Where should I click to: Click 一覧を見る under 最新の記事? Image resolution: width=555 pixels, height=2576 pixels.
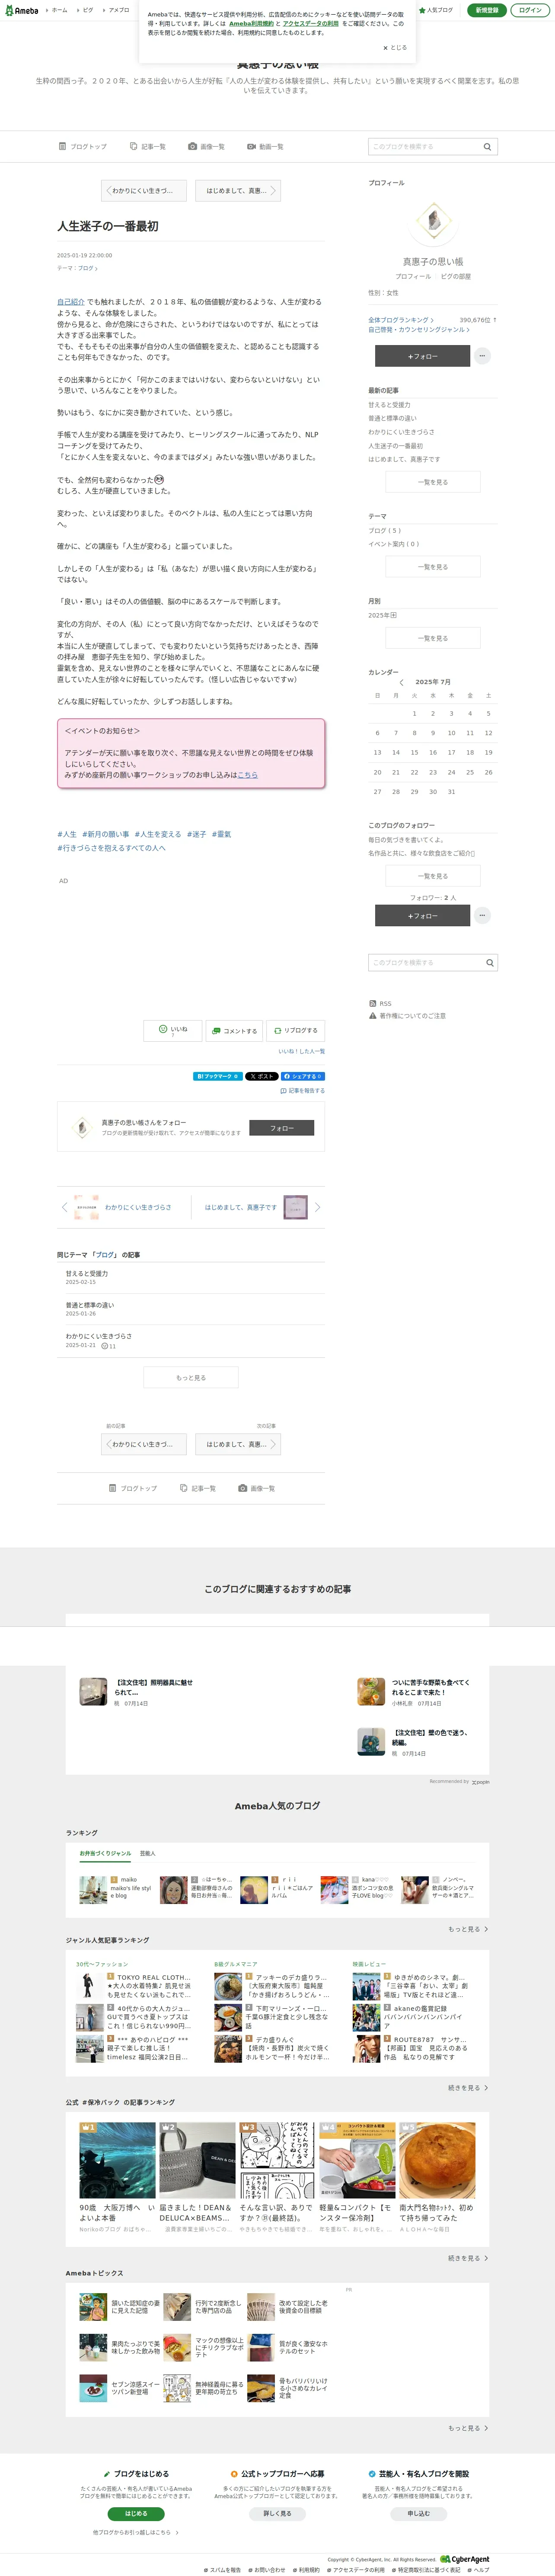pyautogui.click(x=433, y=482)
